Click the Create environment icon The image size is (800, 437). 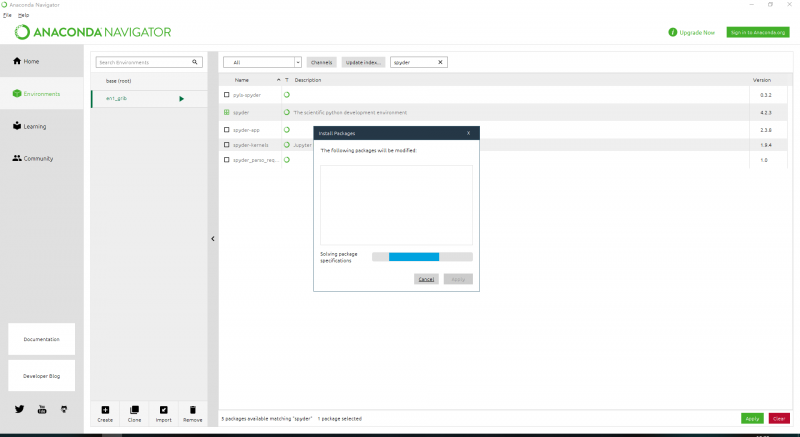click(105, 409)
